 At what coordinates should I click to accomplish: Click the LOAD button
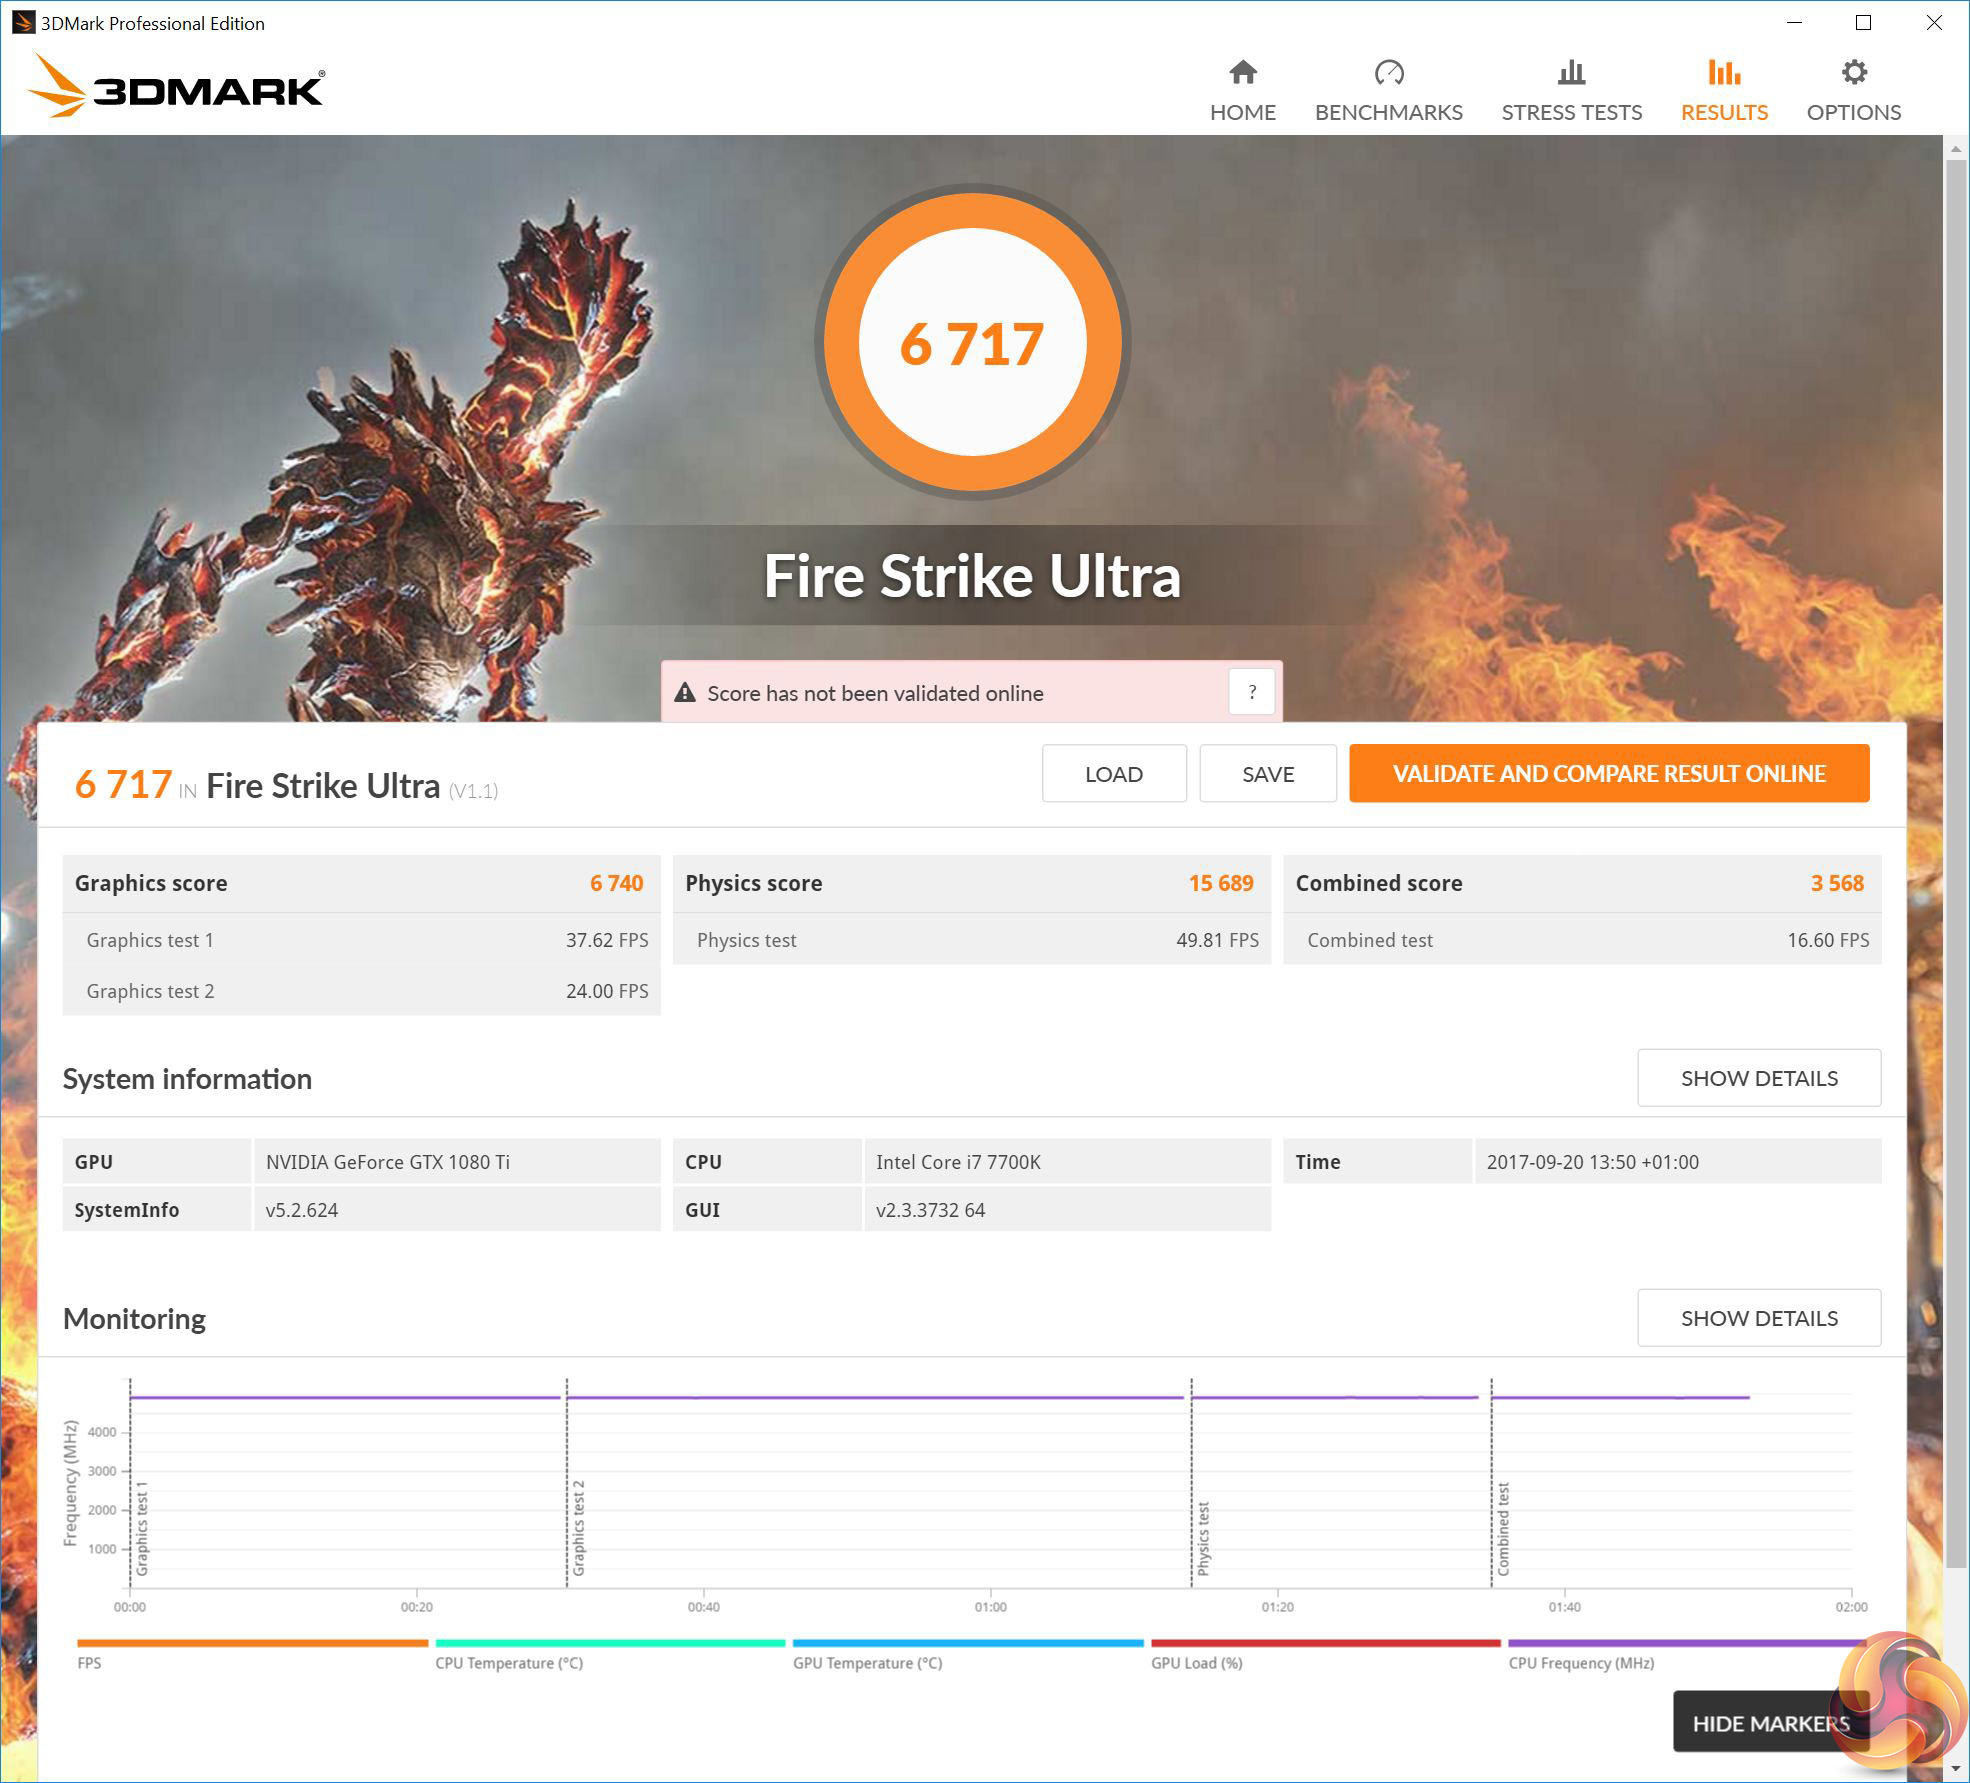coord(1113,774)
